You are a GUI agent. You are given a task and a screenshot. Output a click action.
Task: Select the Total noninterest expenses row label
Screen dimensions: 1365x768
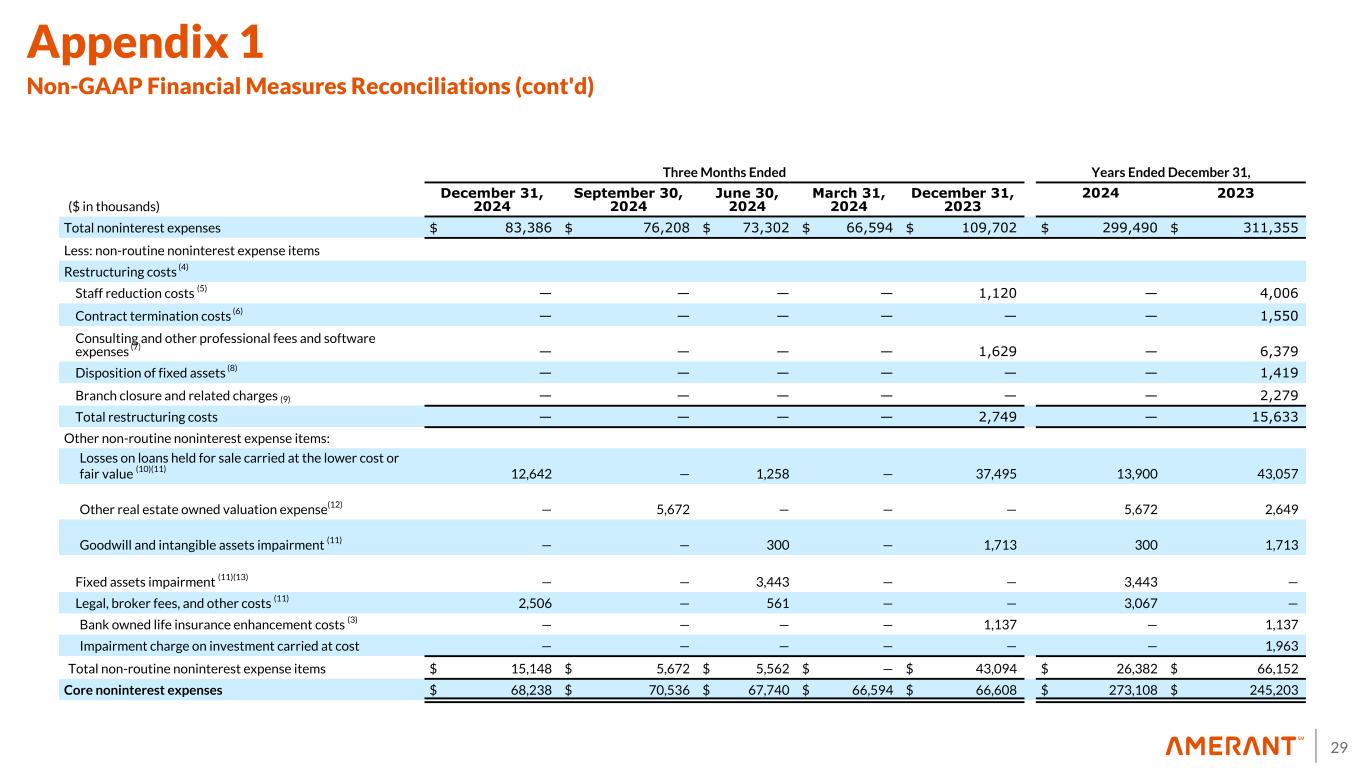(x=142, y=228)
